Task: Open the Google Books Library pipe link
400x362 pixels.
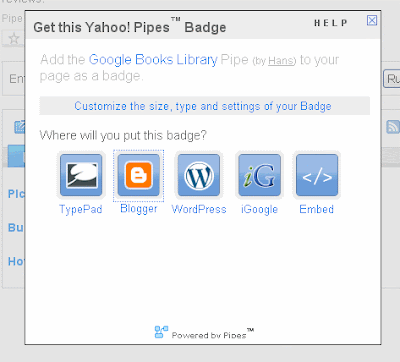Action: pyautogui.click(x=153, y=60)
